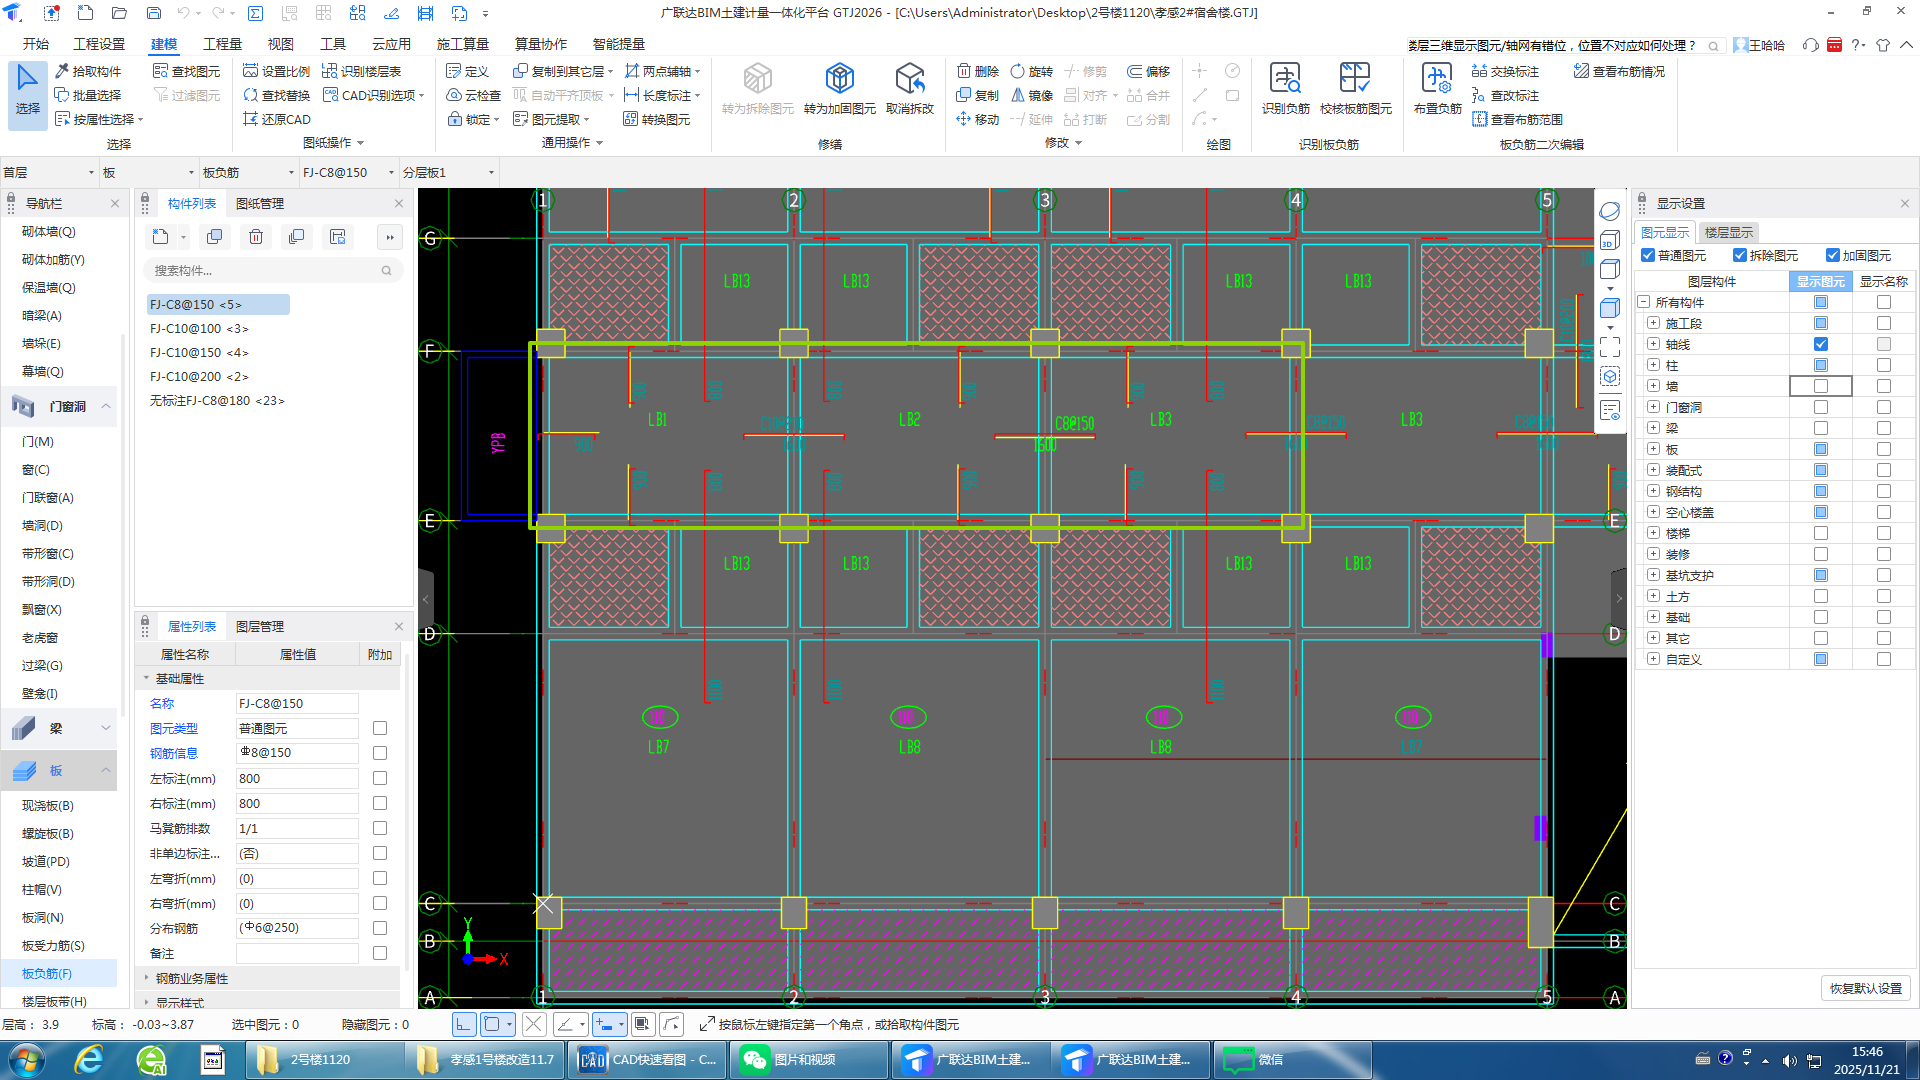This screenshot has width=1920, height=1080.
Task: Uncheck the 拆除图元 checkbox
Action: 1740,255
